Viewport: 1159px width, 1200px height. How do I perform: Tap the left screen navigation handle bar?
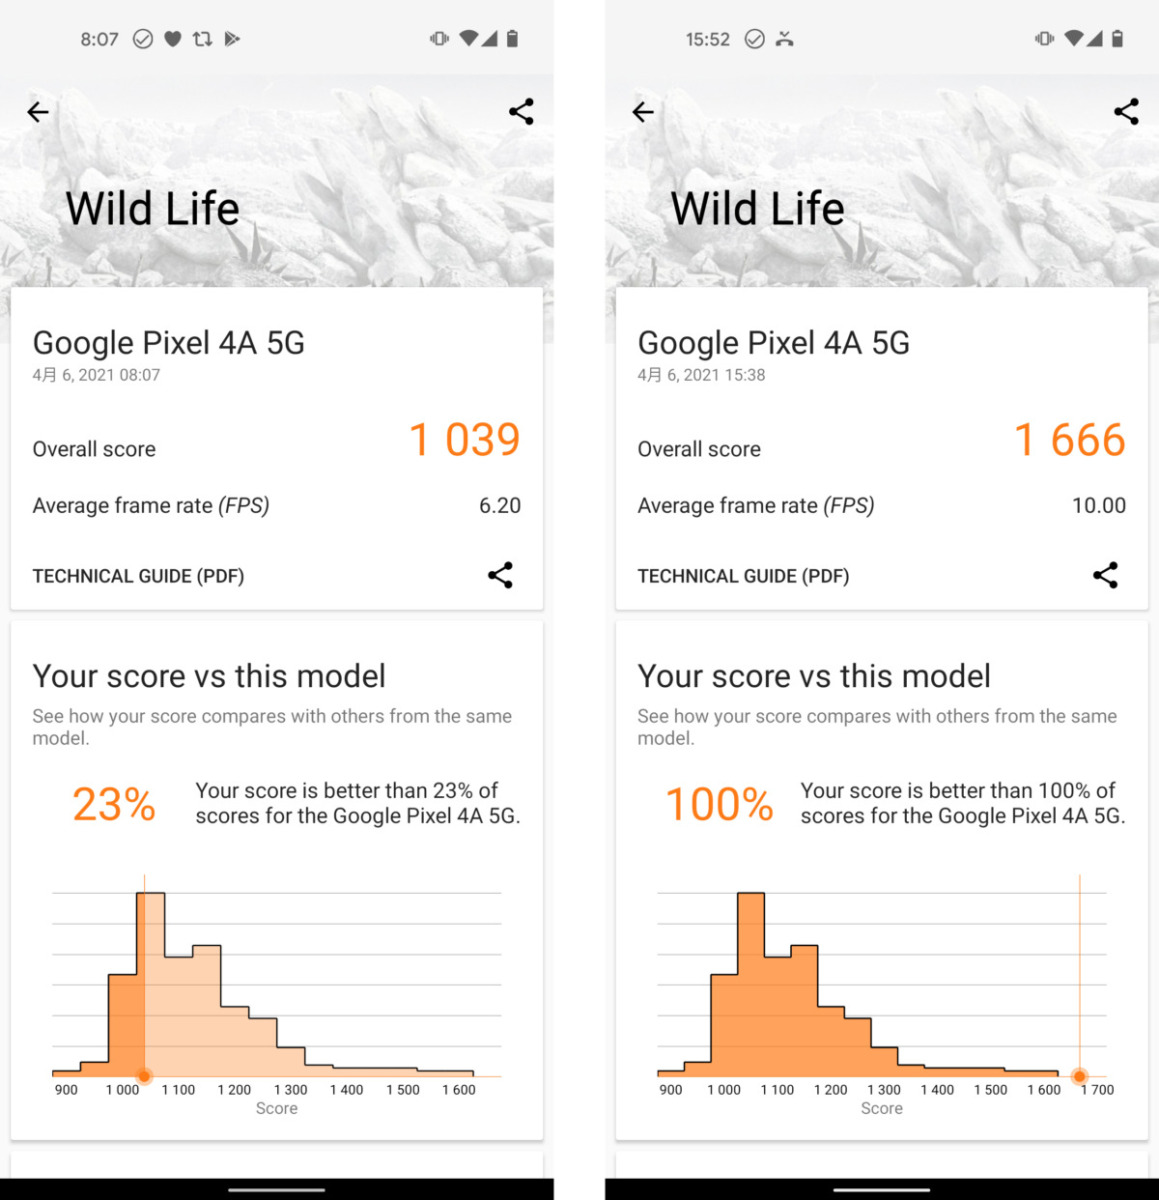(x=277, y=1190)
